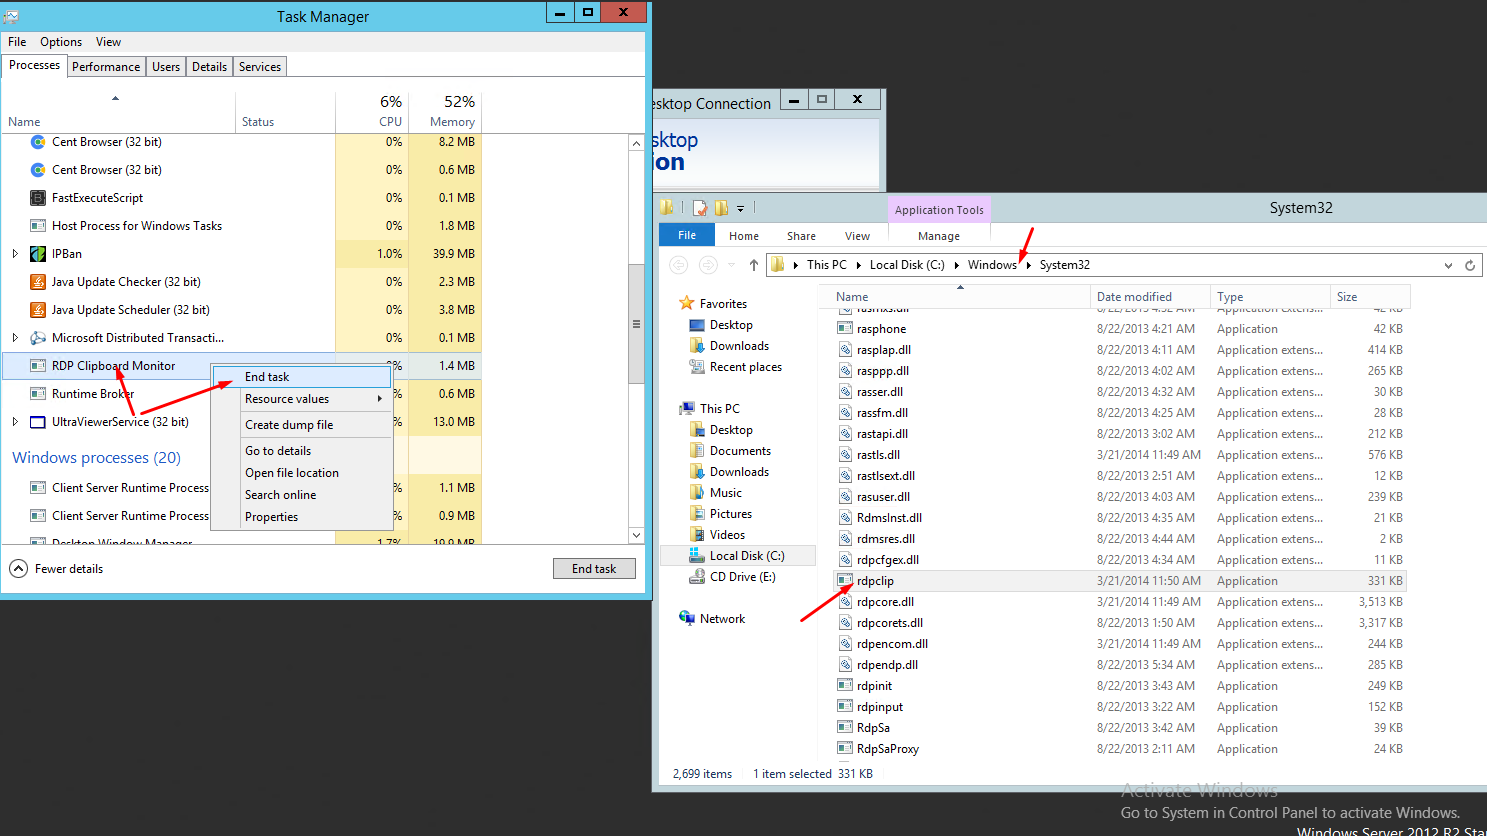Switch to the Performance tab

click(x=106, y=67)
